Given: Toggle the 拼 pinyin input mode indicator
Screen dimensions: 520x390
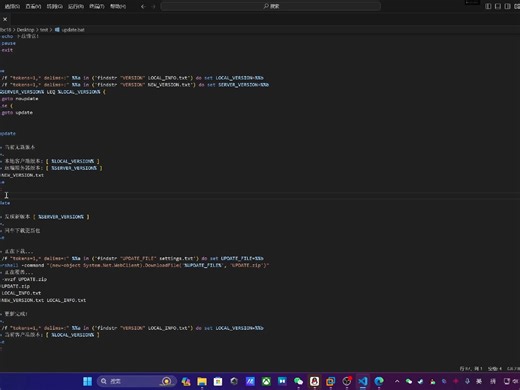Looking at the screenshot, I should [493, 381].
